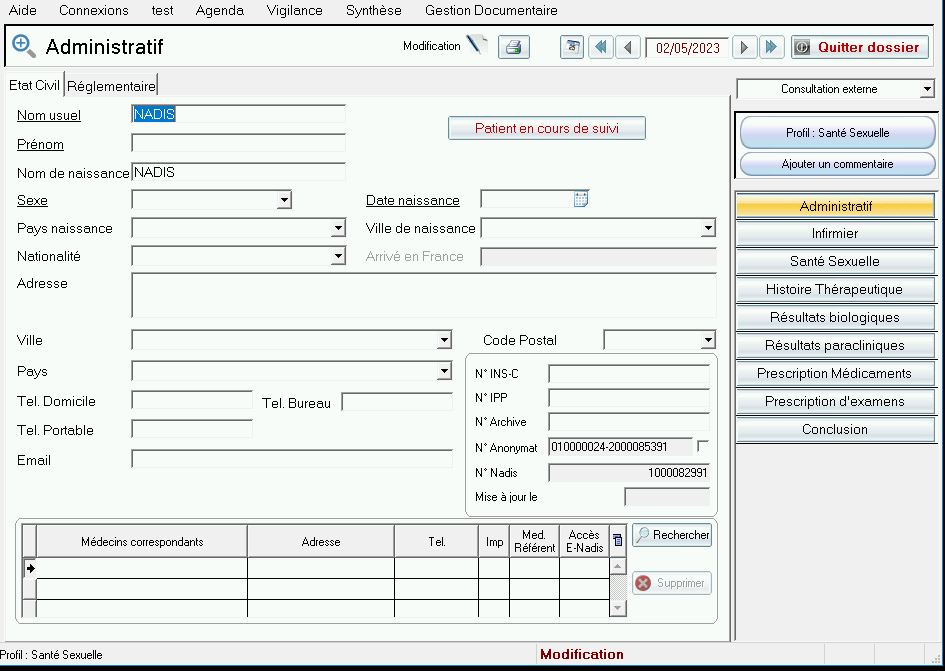Go to previous date arrow
945x671 pixels.
[628, 47]
